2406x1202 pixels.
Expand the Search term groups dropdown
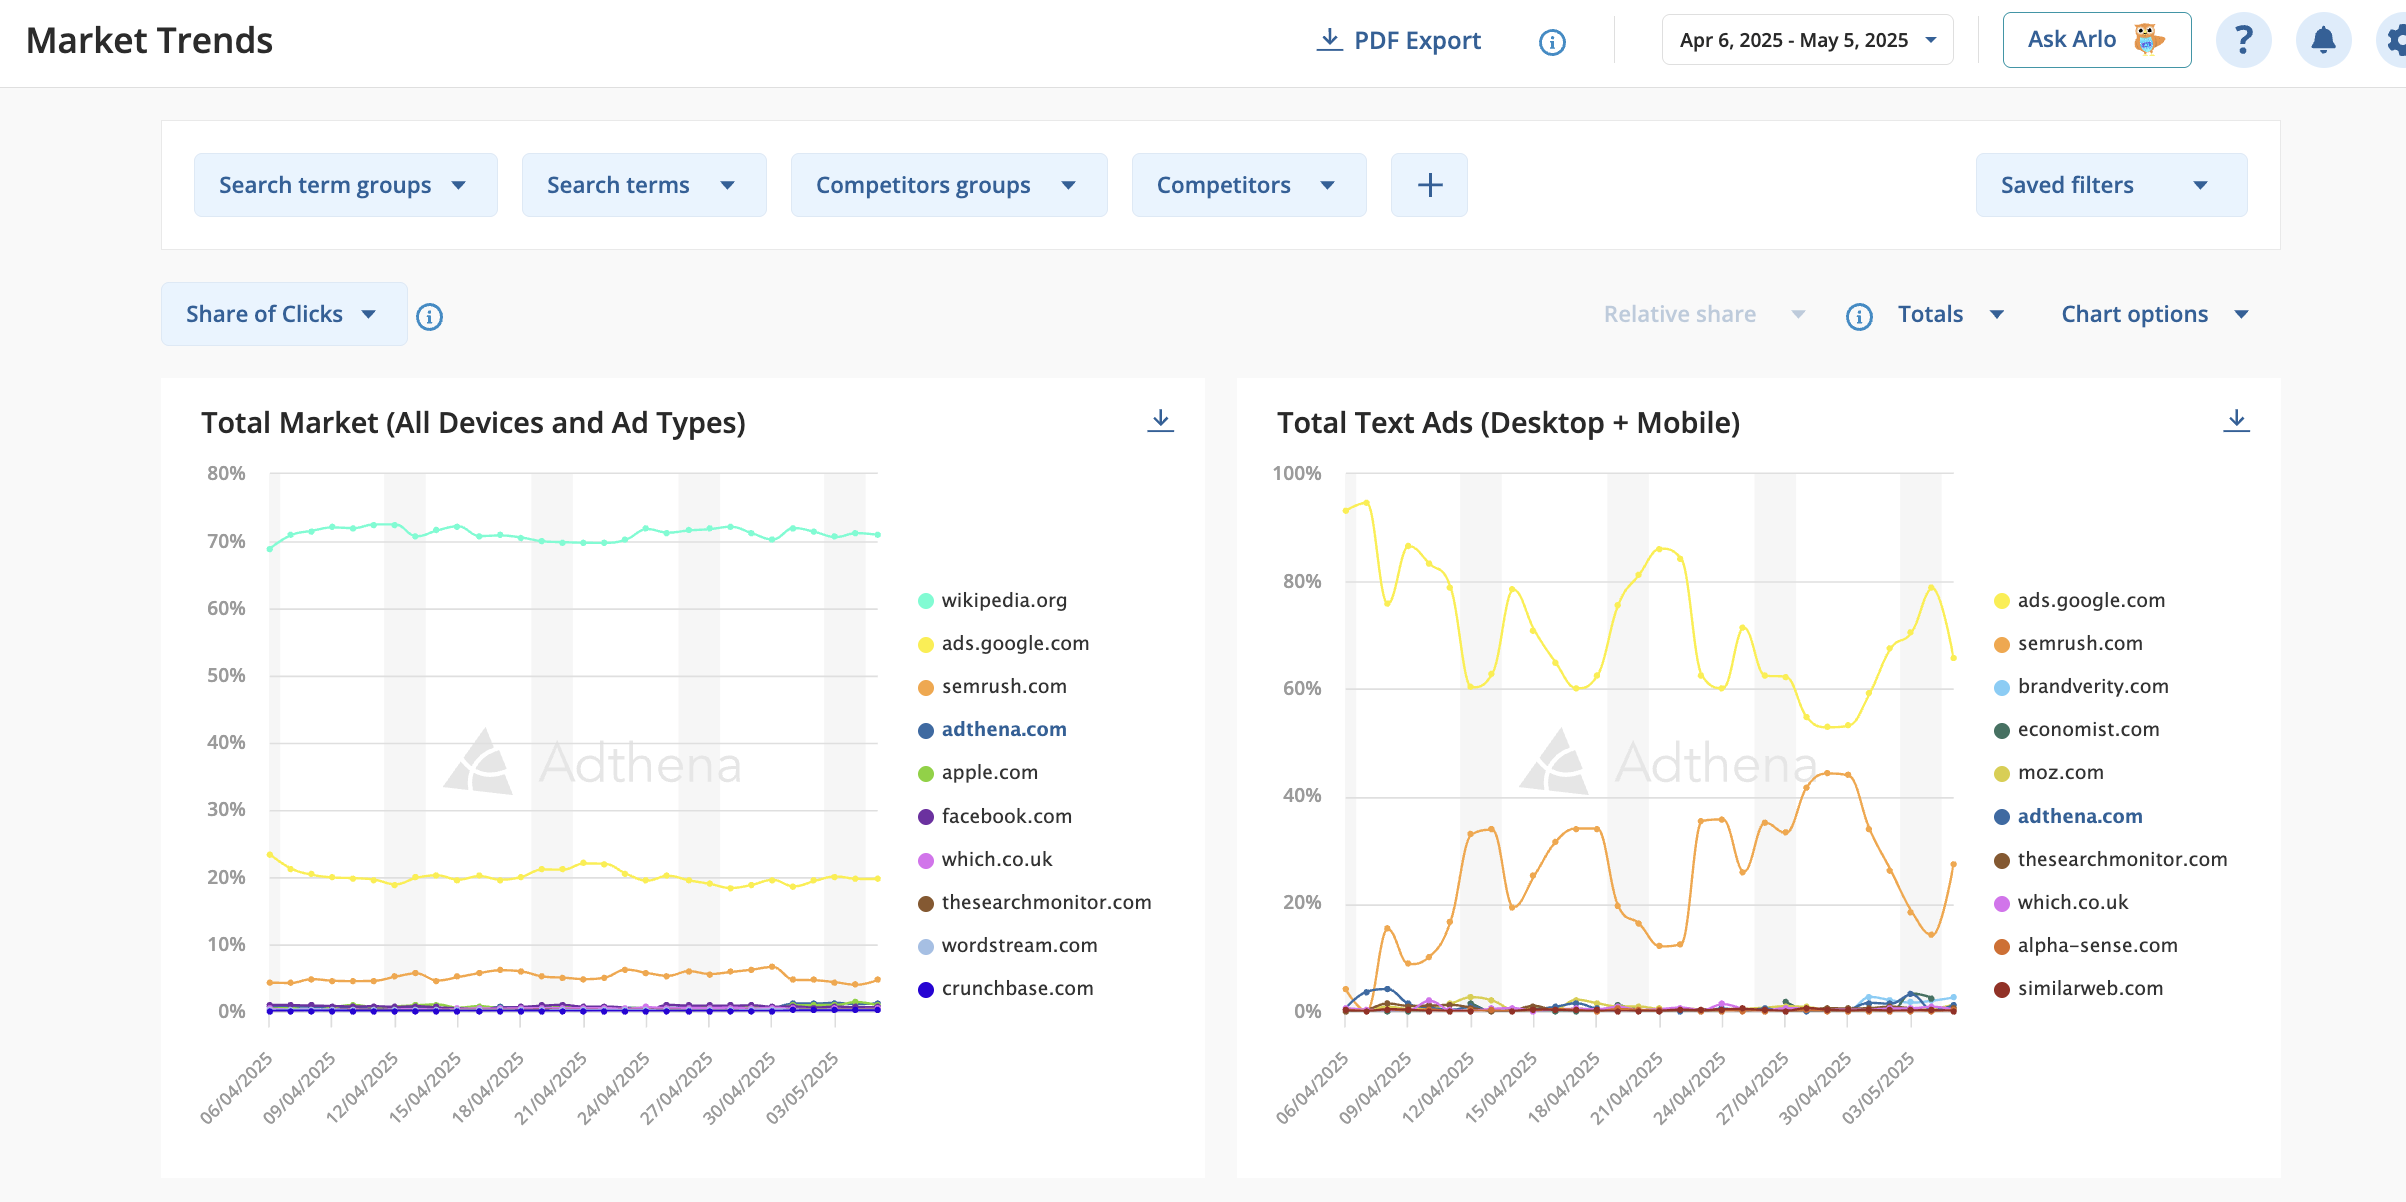[345, 185]
